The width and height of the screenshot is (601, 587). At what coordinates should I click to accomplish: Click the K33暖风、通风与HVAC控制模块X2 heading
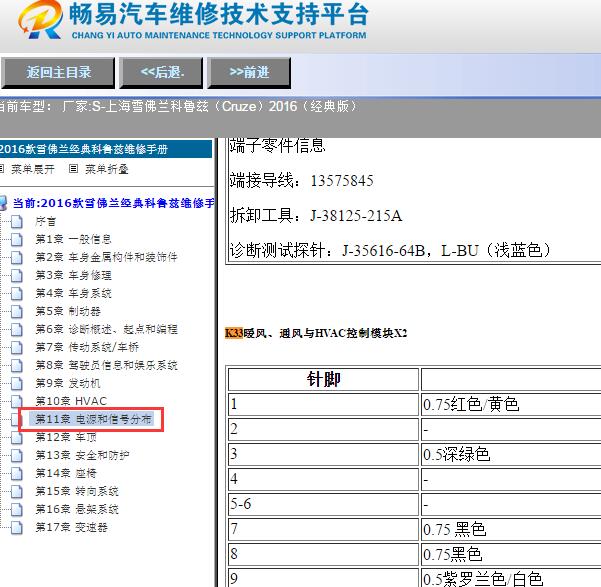tap(316, 333)
